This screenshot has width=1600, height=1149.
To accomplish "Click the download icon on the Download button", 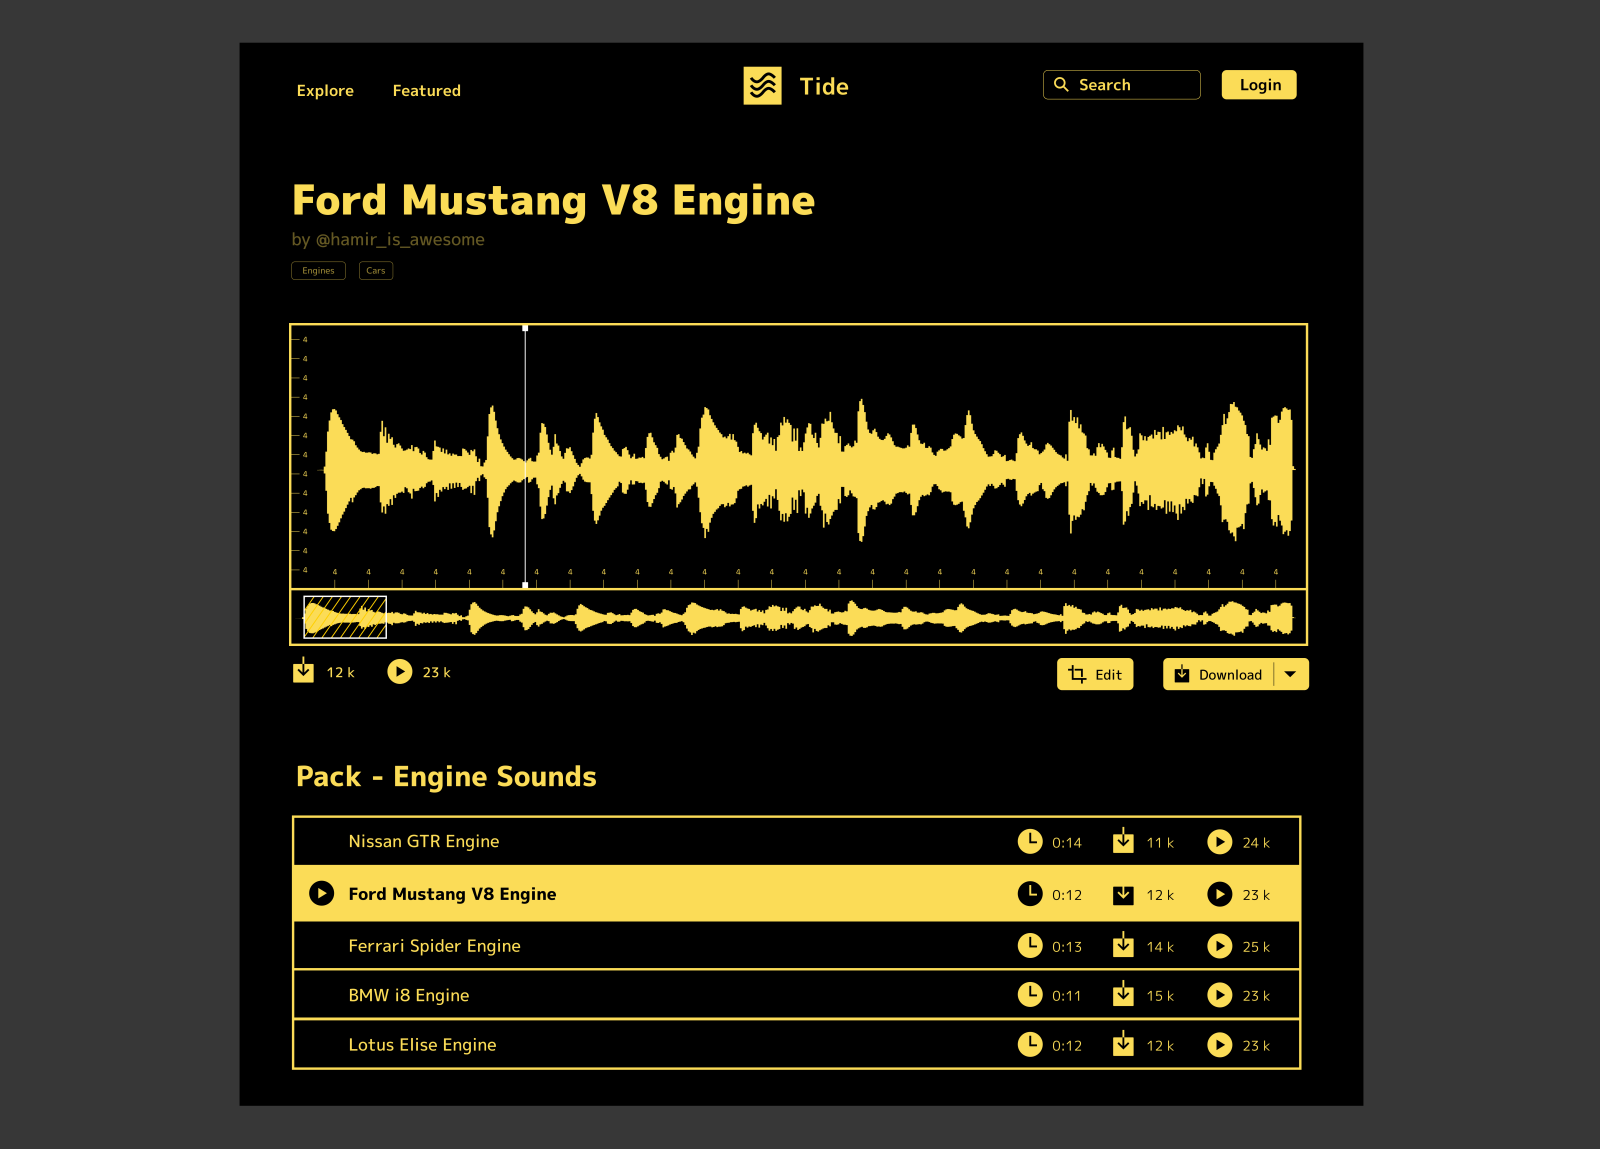I will (x=1182, y=674).
